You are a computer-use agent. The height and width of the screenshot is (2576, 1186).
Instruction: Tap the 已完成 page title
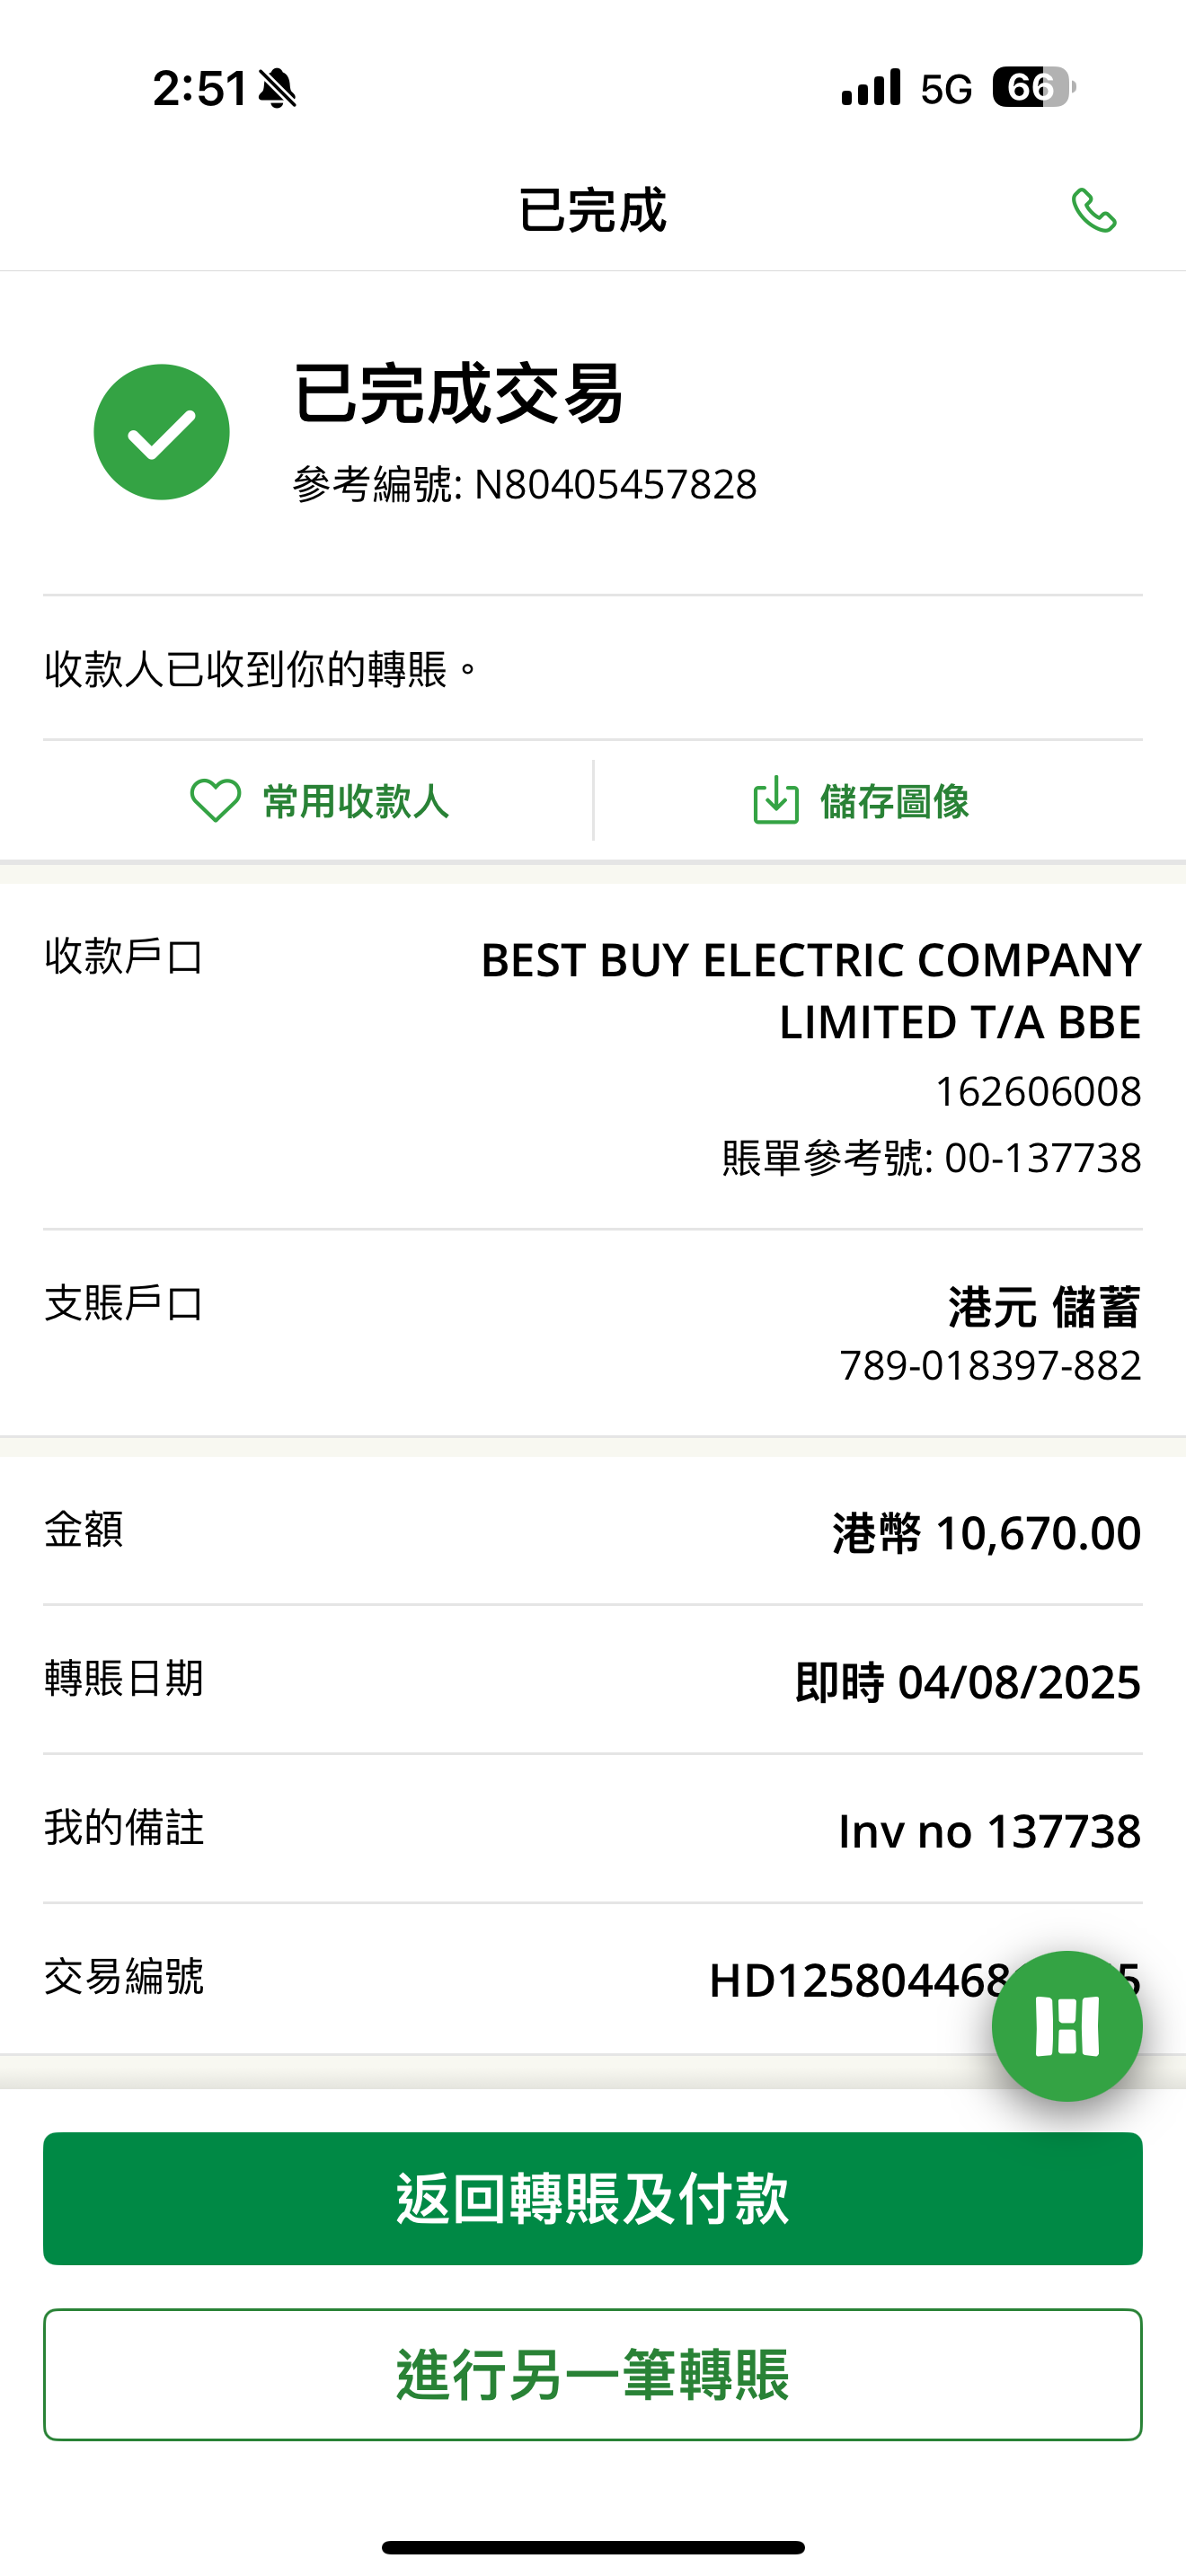click(x=592, y=210)
